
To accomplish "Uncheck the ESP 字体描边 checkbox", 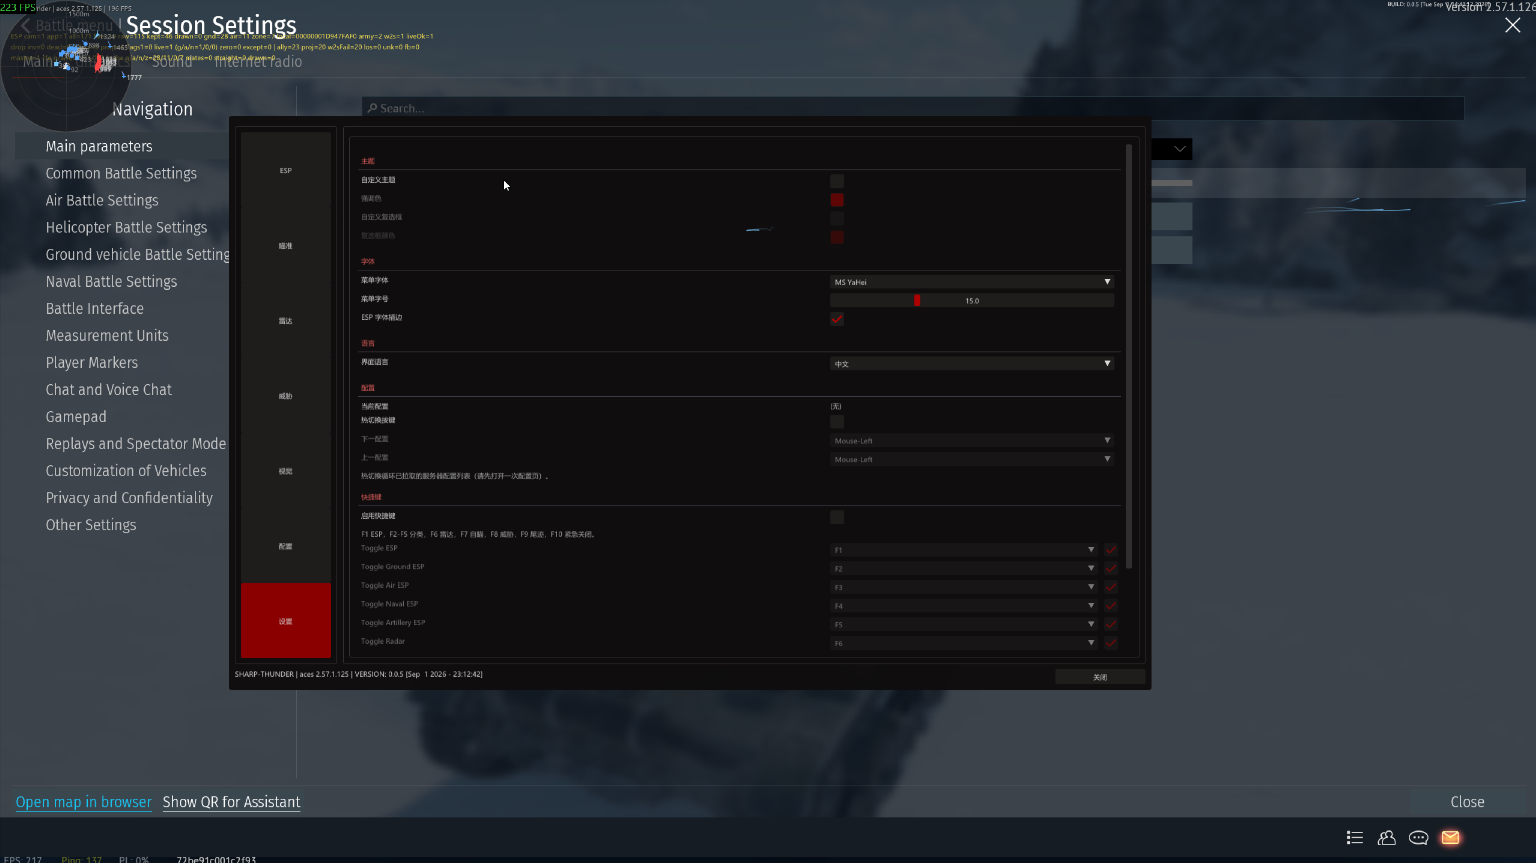I will (837, 319).
